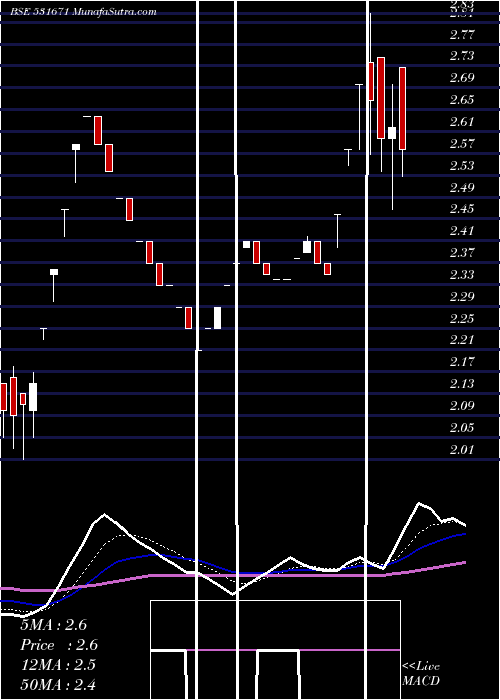Screen dimensions: 500x700
Task: Click the 12MA : 2.5 legend text
Action: [x=58, y=665]
